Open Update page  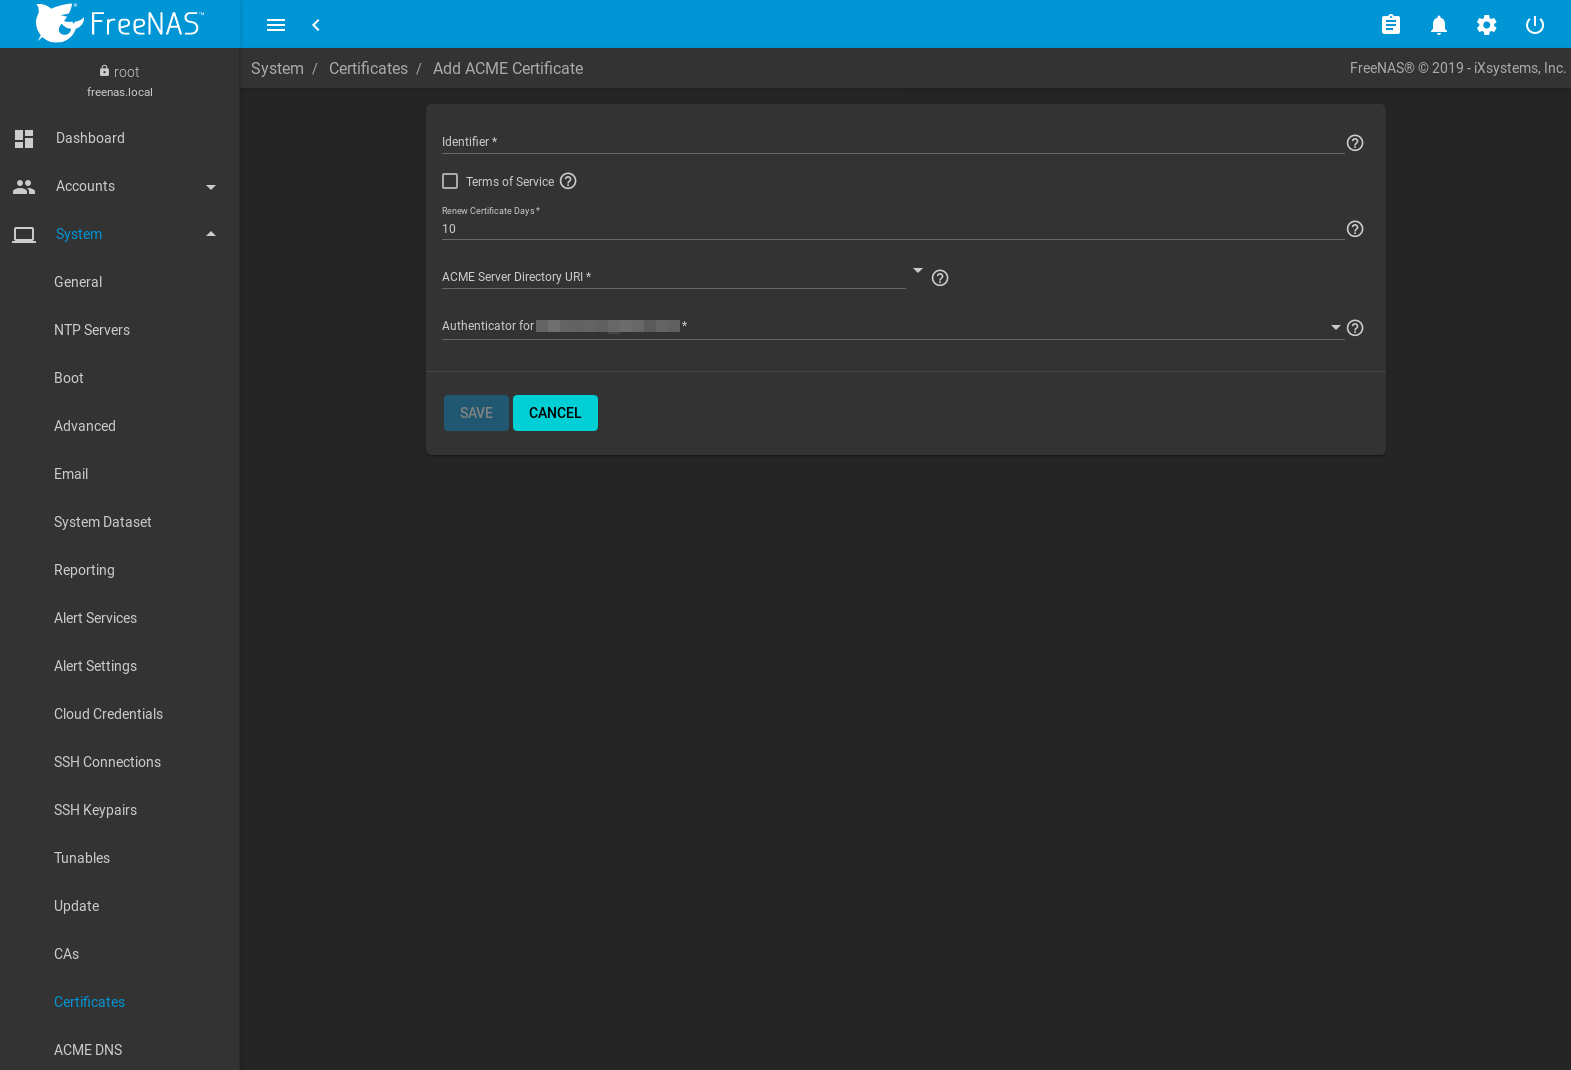76,906
